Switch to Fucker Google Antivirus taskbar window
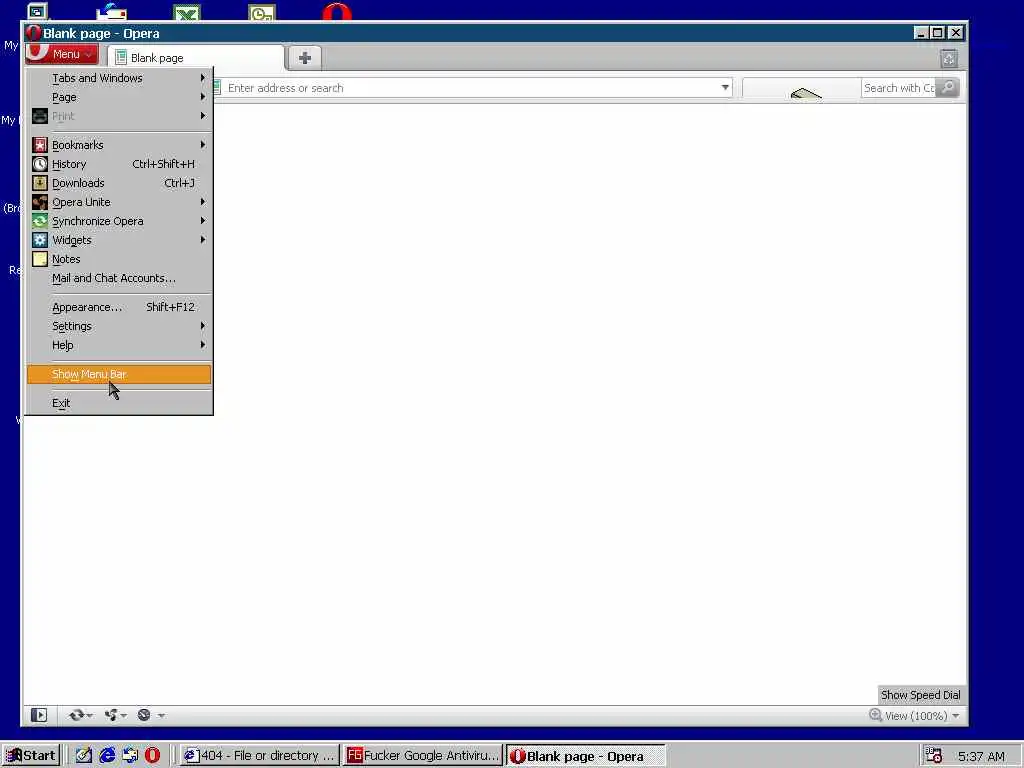Screen dimensions: 1024x768 [x=423, y=756]
